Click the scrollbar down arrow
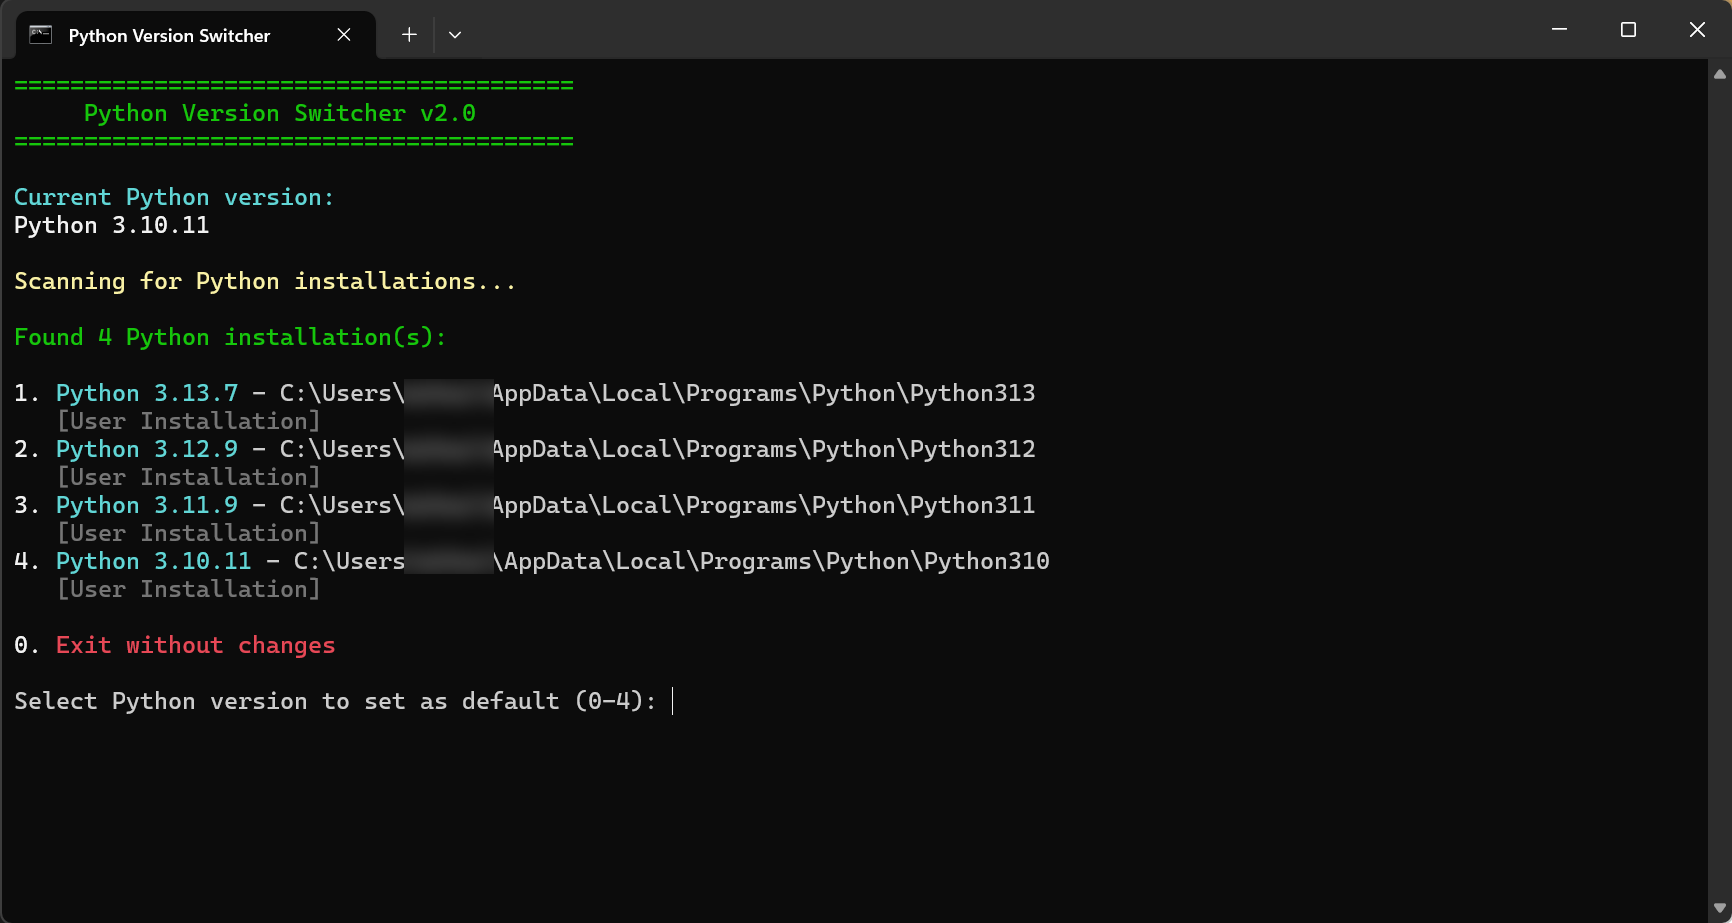 pyautogui.click(x=1720, y=908)
